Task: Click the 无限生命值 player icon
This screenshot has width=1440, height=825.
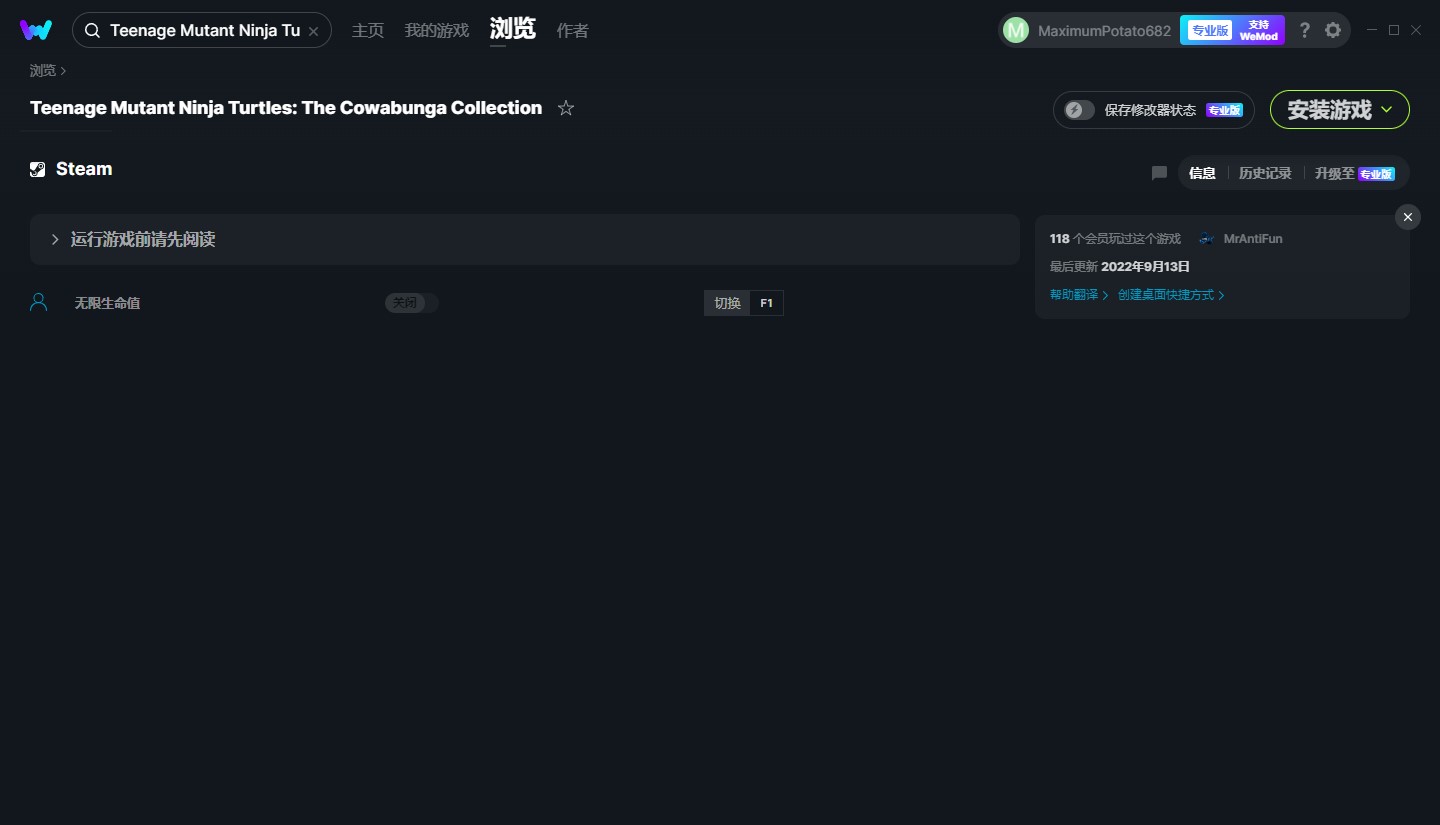Action: (39, 302)
